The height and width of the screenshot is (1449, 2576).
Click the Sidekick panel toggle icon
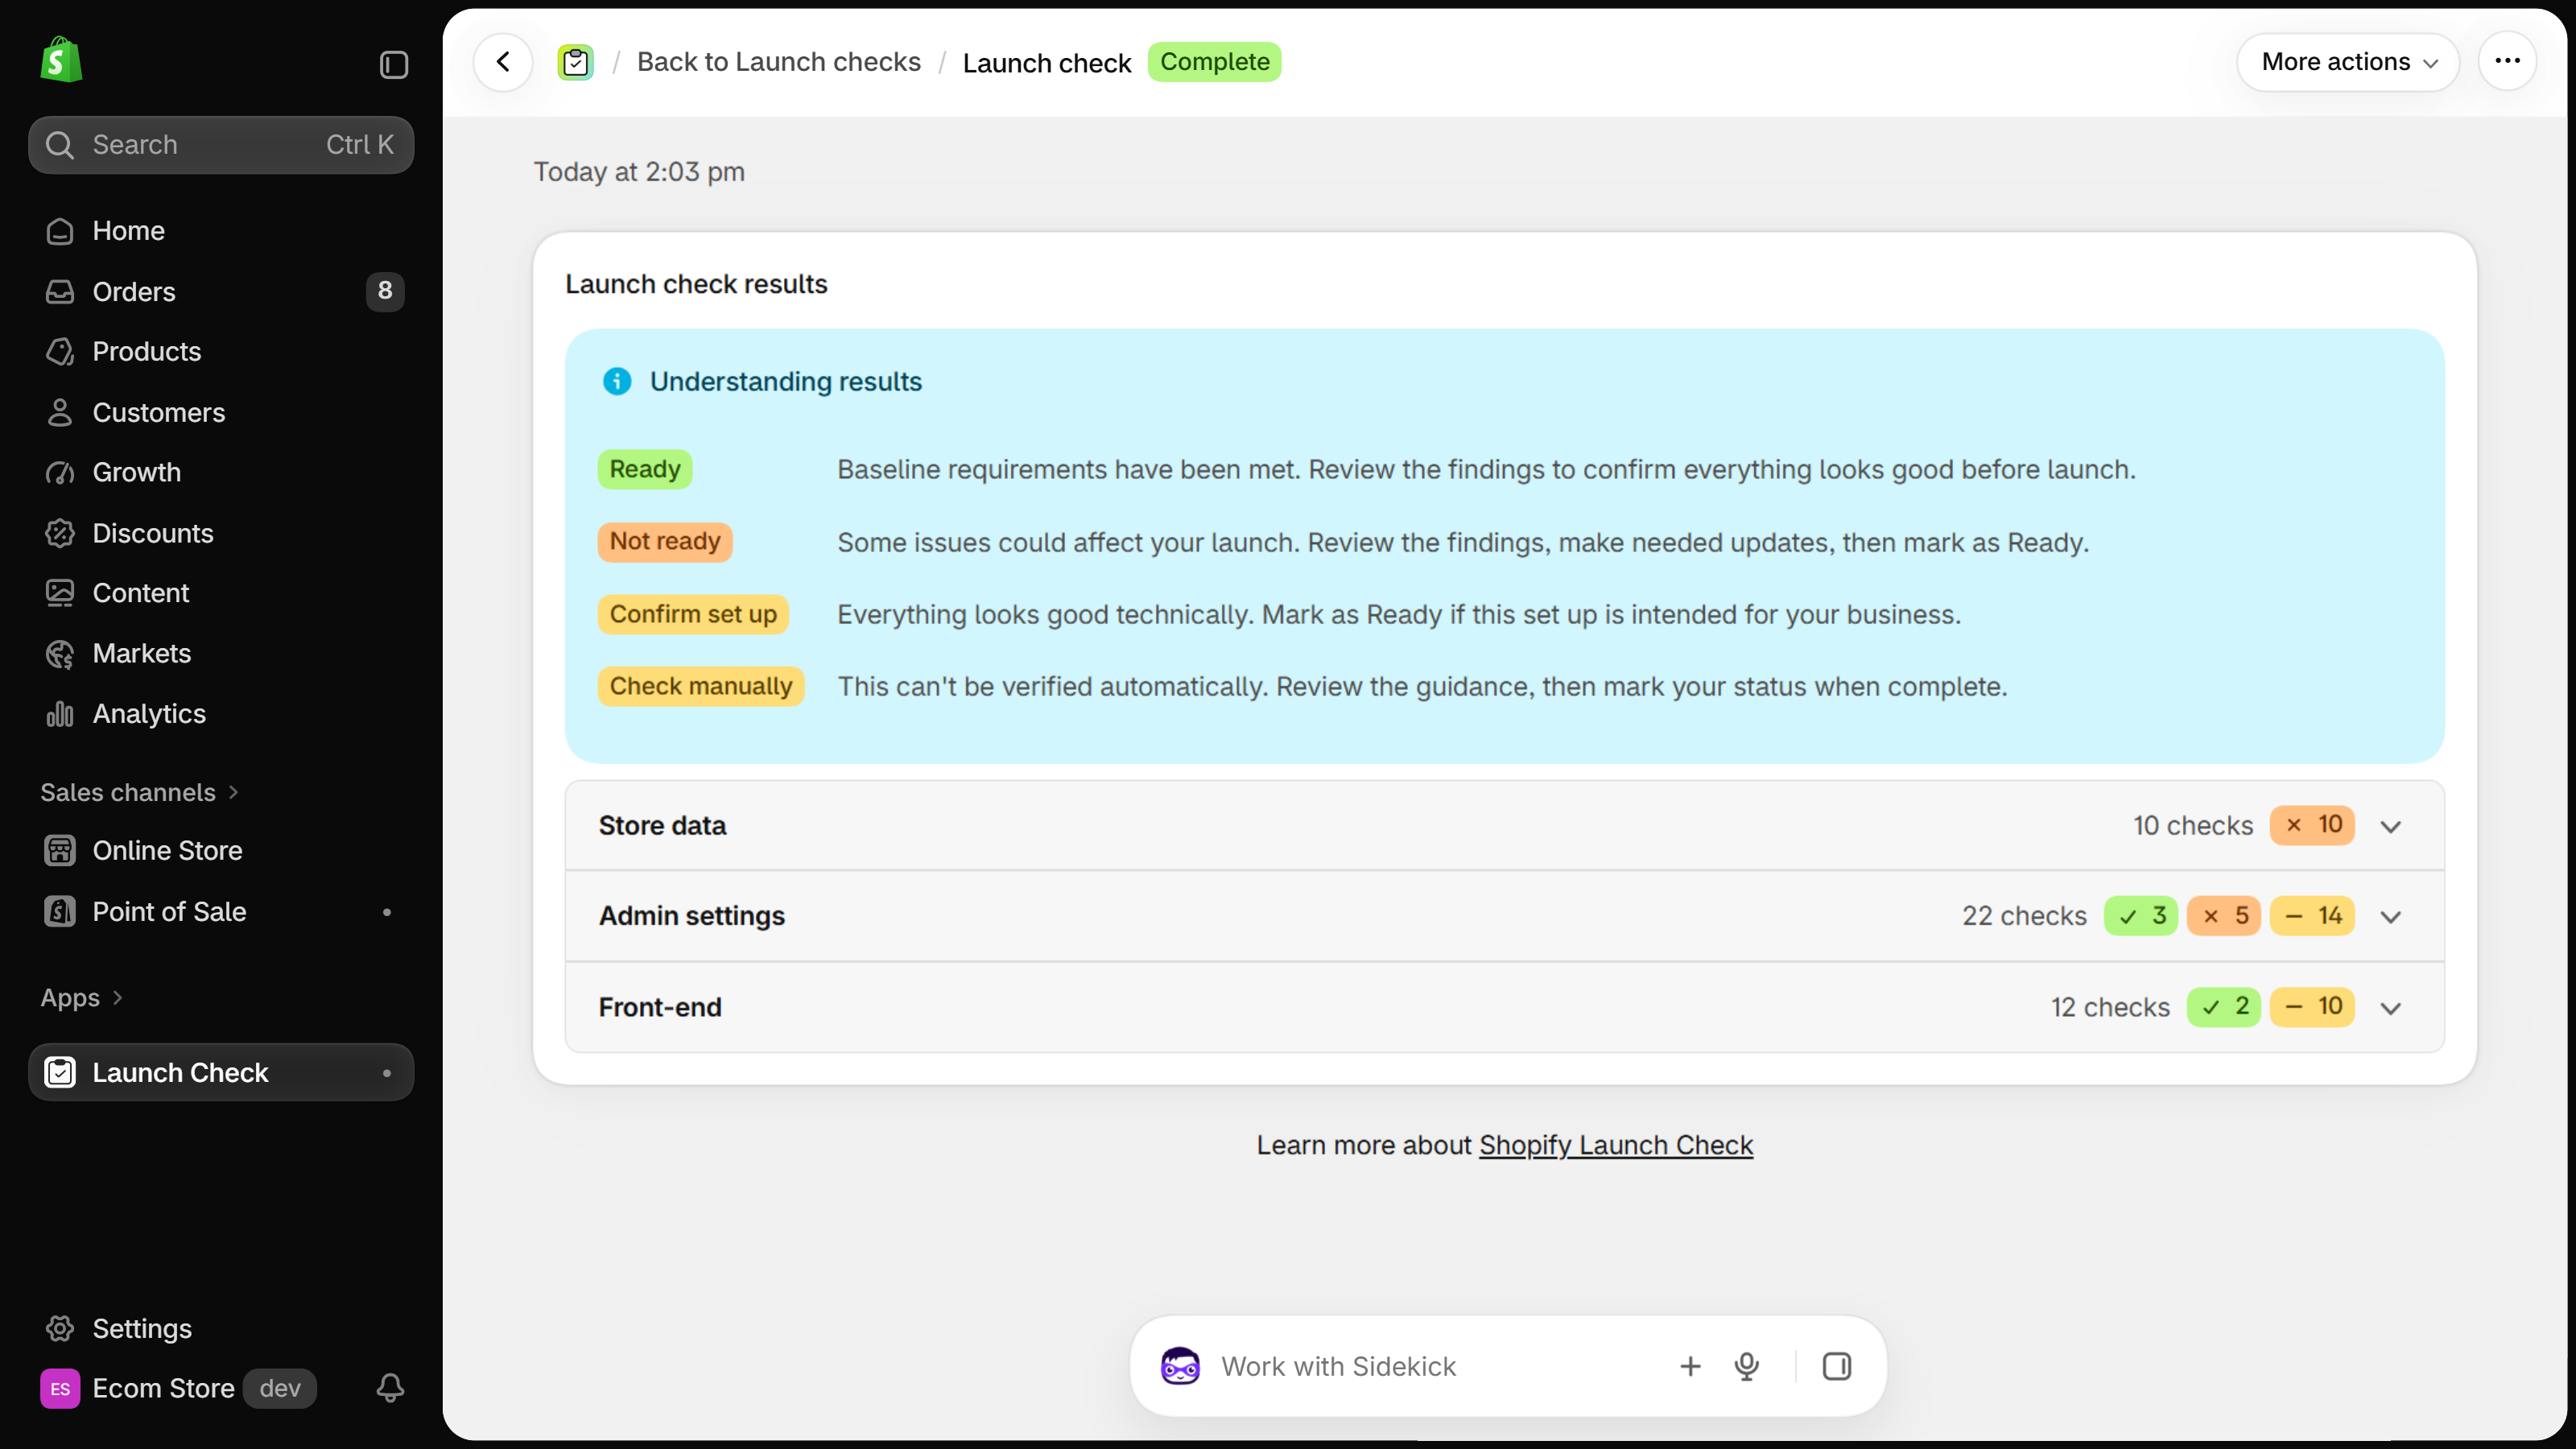point(1837,1366)
